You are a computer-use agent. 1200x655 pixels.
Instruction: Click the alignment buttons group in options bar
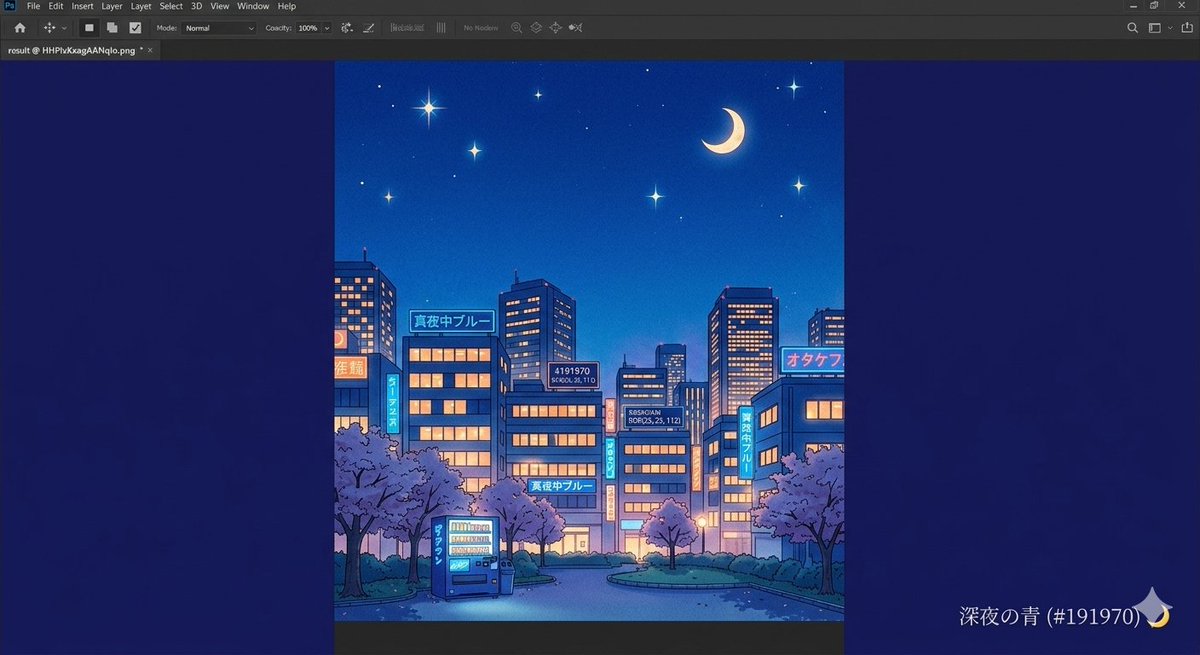(405, 28)
